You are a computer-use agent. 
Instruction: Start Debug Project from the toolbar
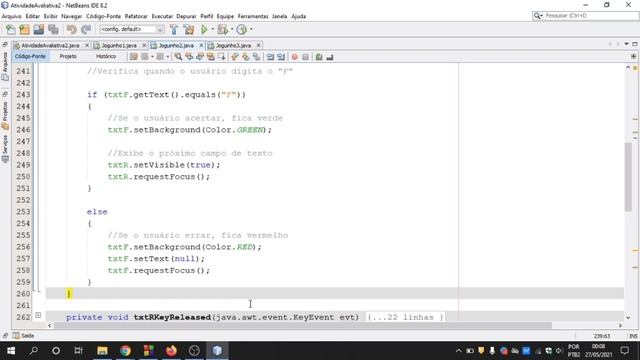[222, 29]
